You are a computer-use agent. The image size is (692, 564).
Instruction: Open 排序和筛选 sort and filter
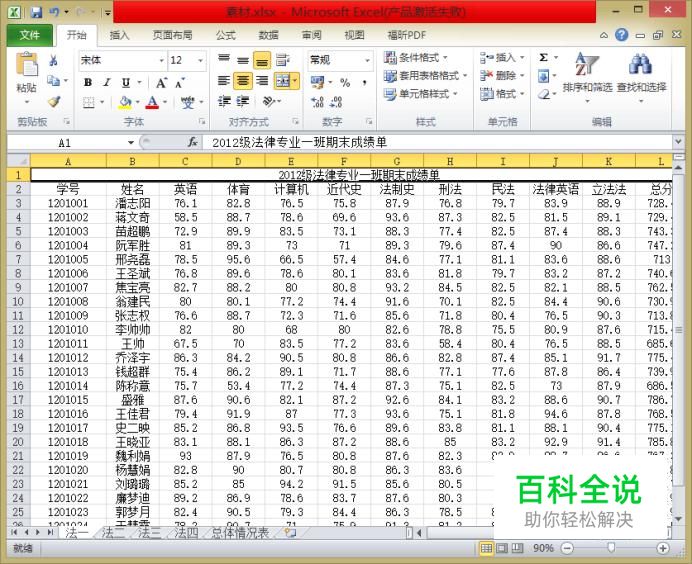tap(587, 76)
